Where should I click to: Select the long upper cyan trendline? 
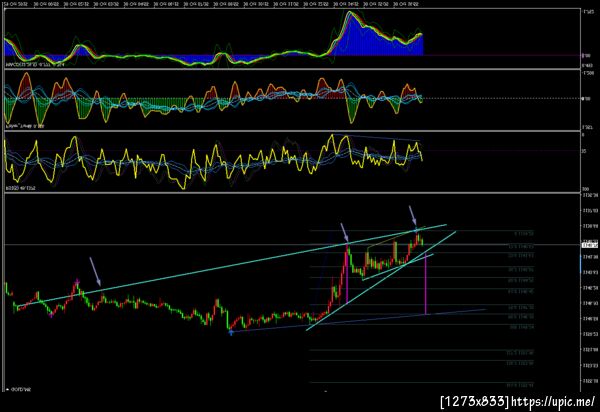tap(232, 265)
